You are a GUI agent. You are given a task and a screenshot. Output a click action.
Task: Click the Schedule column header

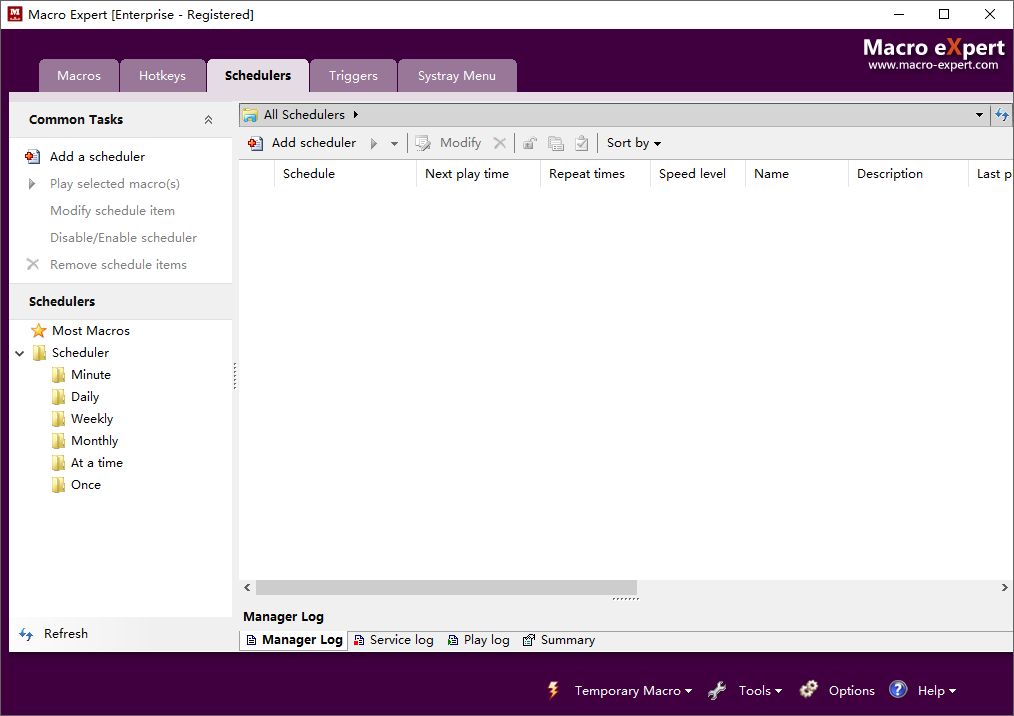click(346, 173)
